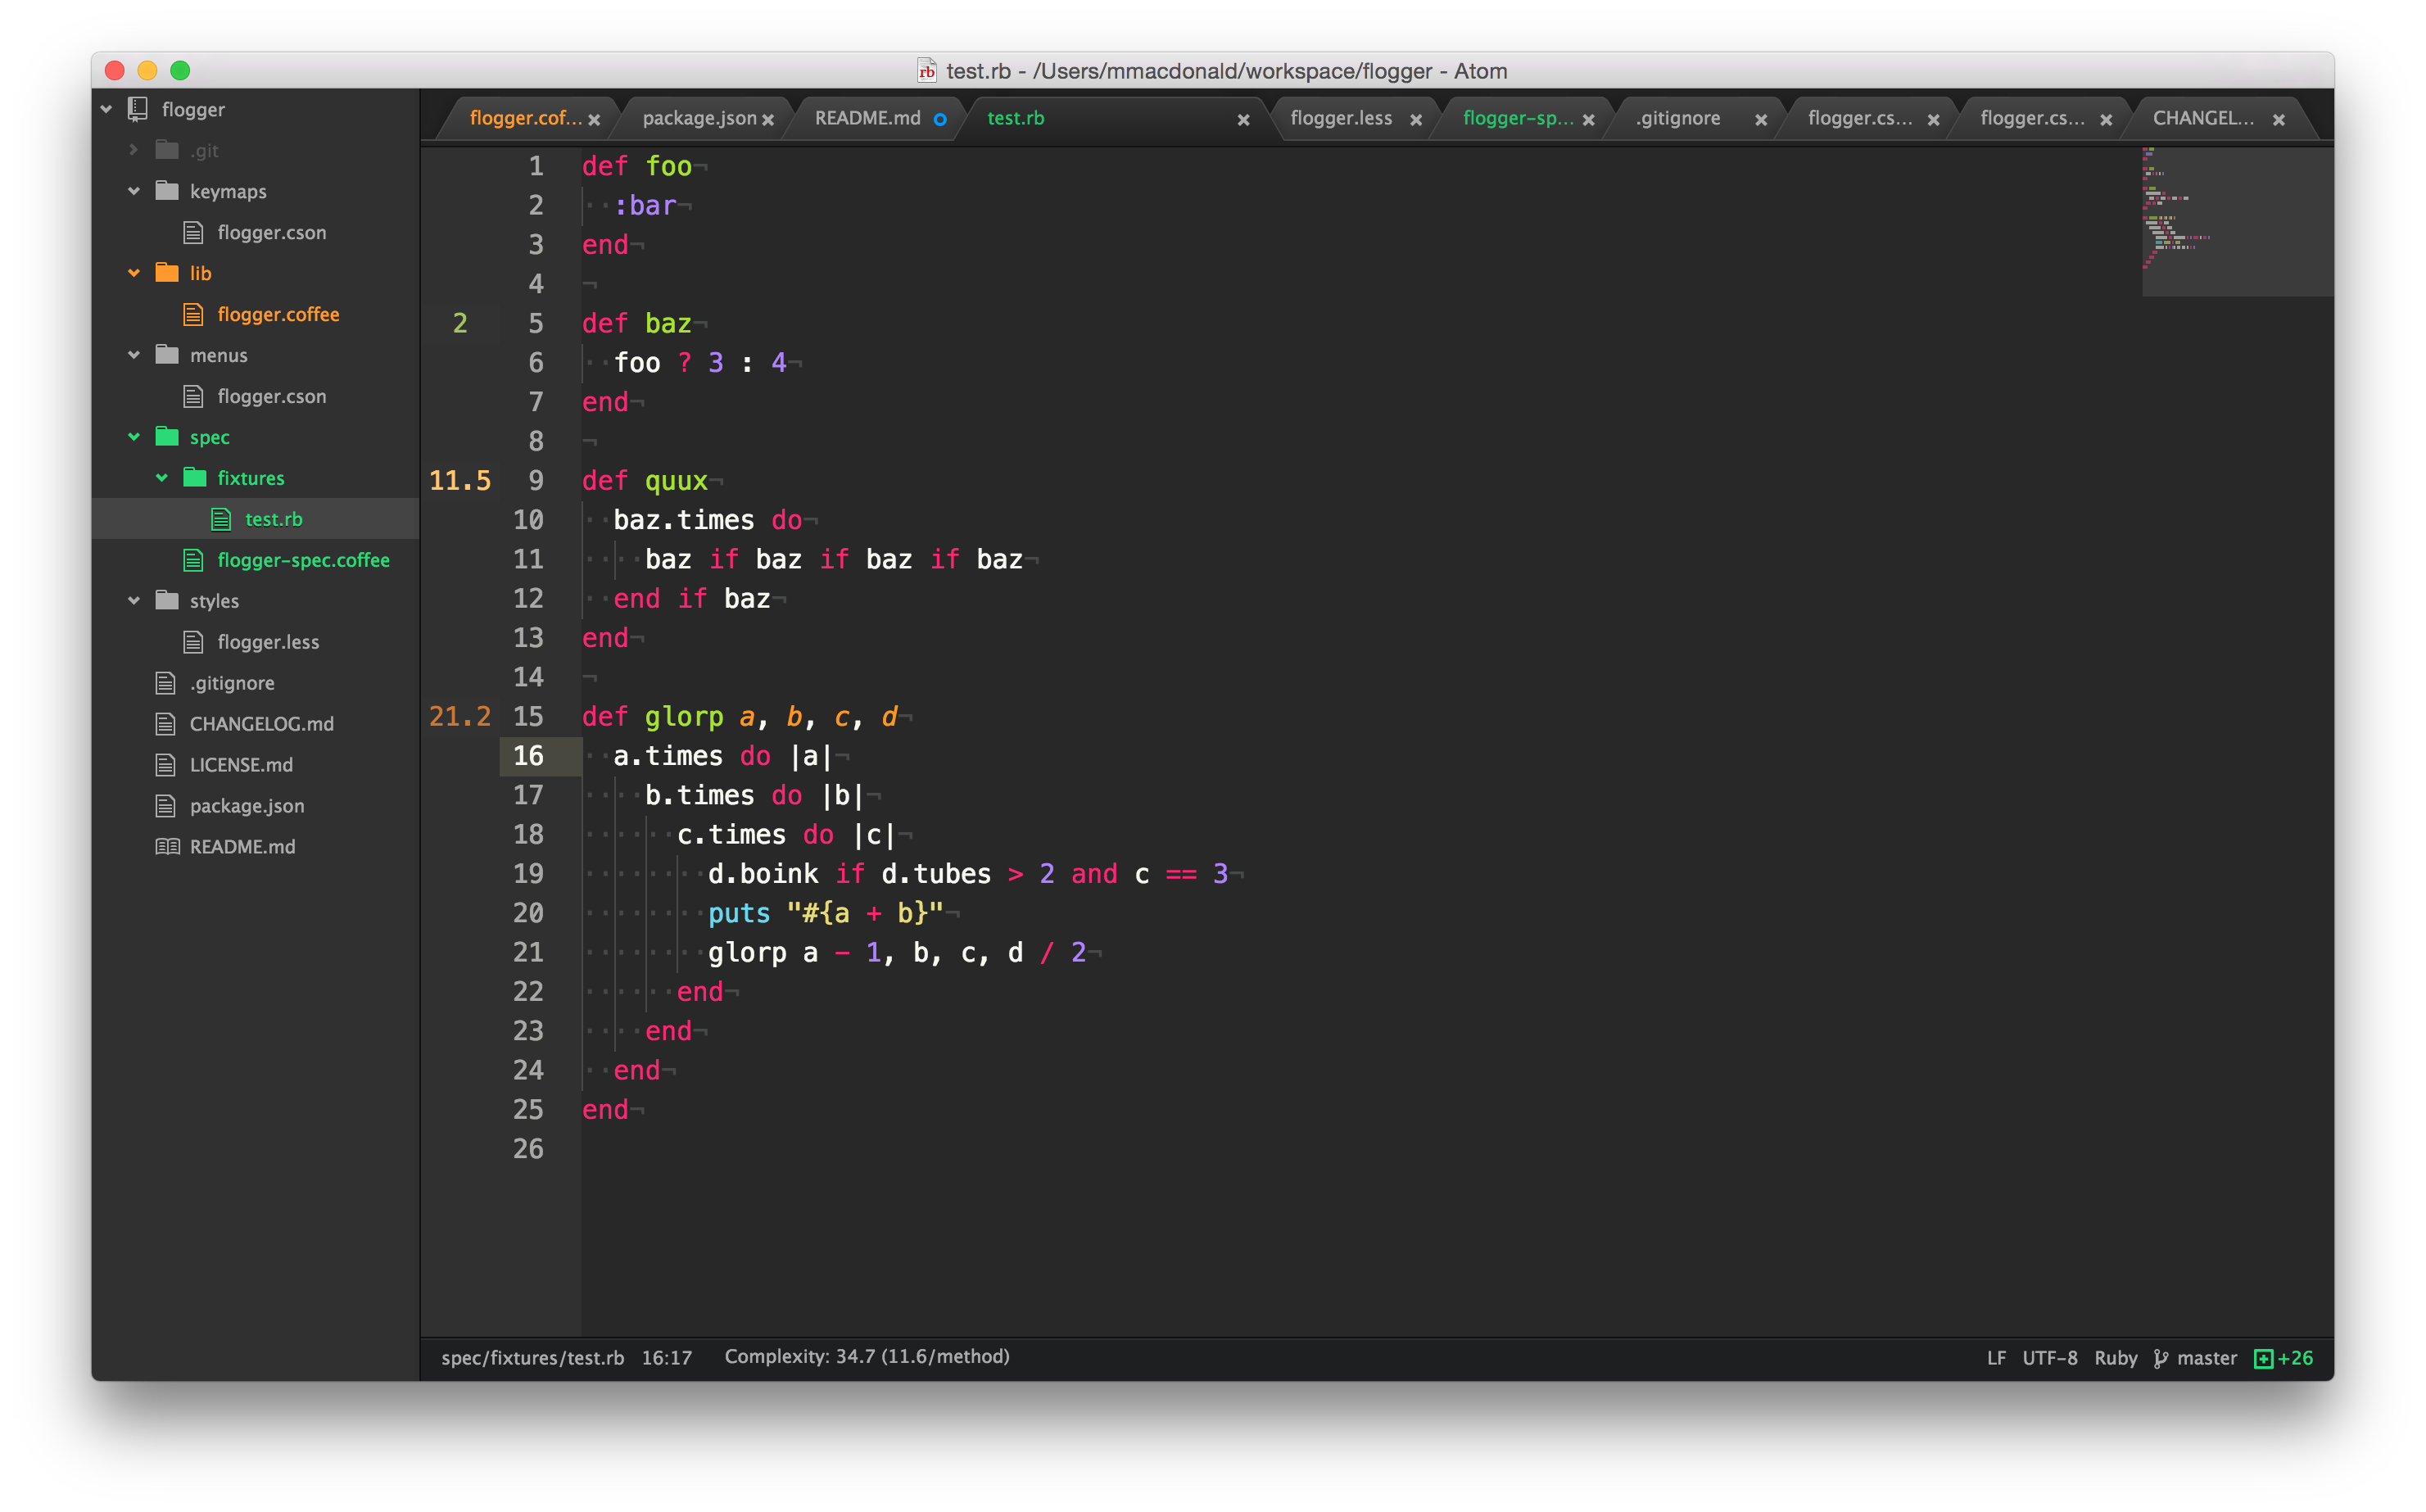Switch to the CHANGEL... tab
The width and height of the screenshot is (2426, 1512).
[2203, 118]
